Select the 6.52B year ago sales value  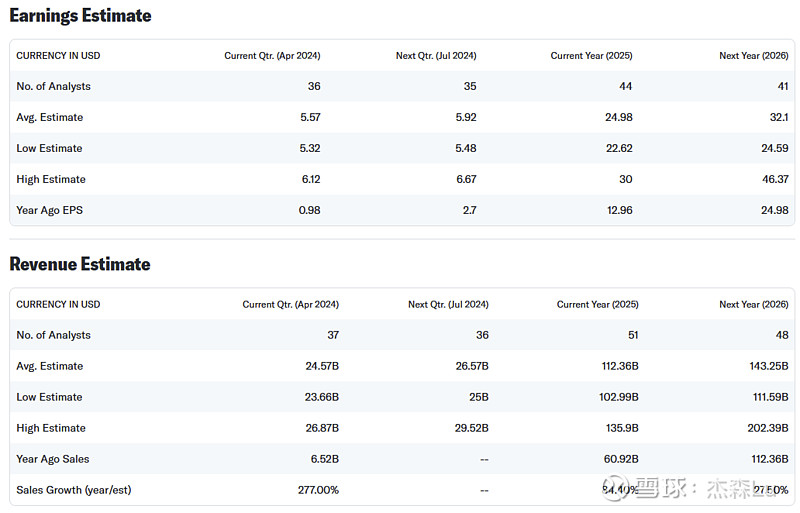322,459
